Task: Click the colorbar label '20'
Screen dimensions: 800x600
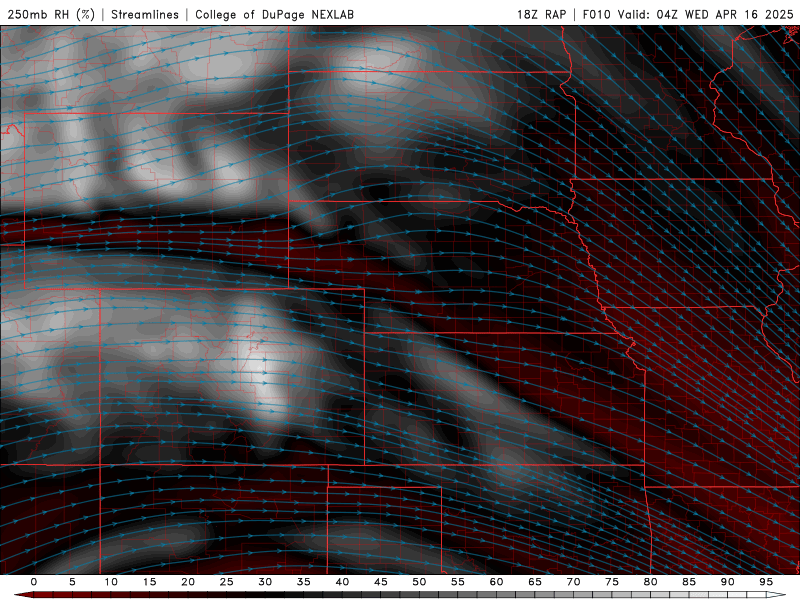Action: click(x=188, y=582)
